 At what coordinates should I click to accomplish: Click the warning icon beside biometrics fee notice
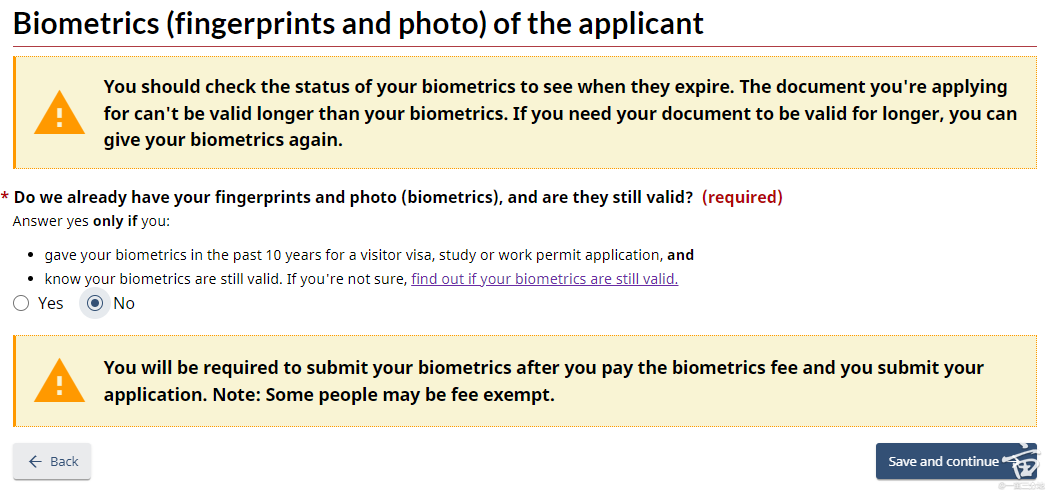(59, 381)
